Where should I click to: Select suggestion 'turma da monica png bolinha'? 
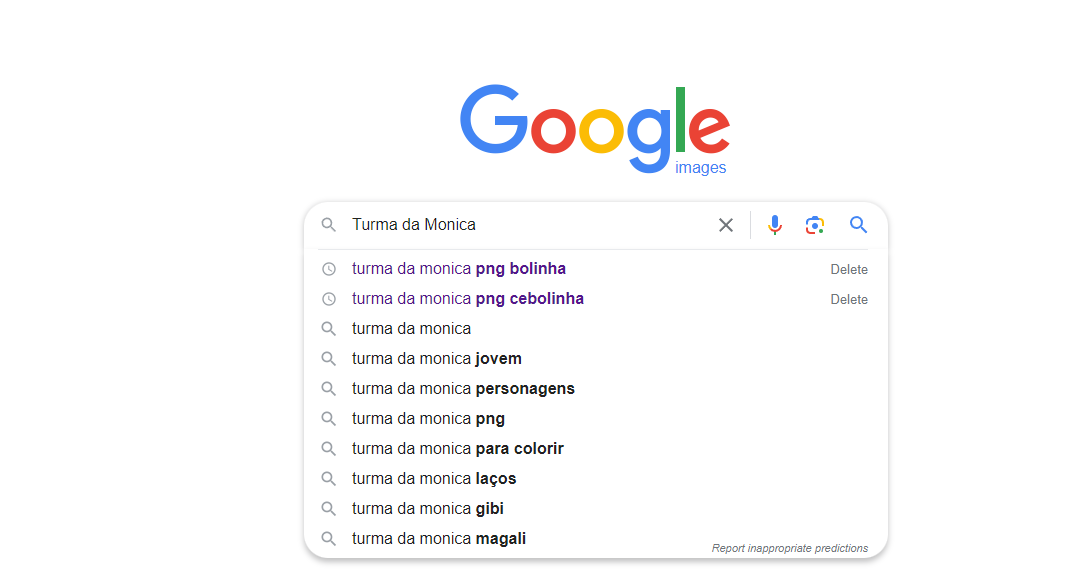coord(459,269)
